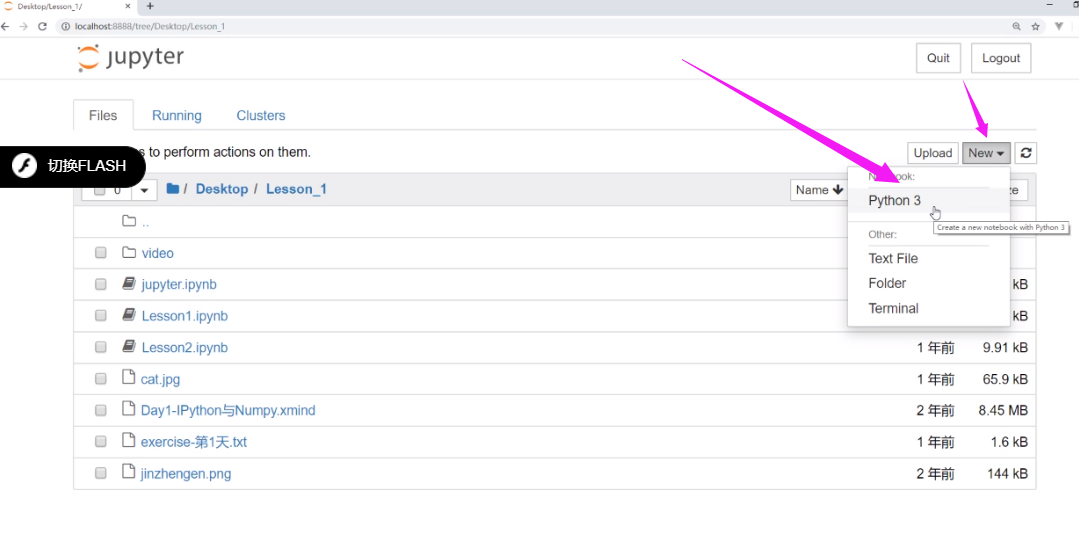Open a new browser tab
Screen dimensions: 1079x543
pos(150,6)
